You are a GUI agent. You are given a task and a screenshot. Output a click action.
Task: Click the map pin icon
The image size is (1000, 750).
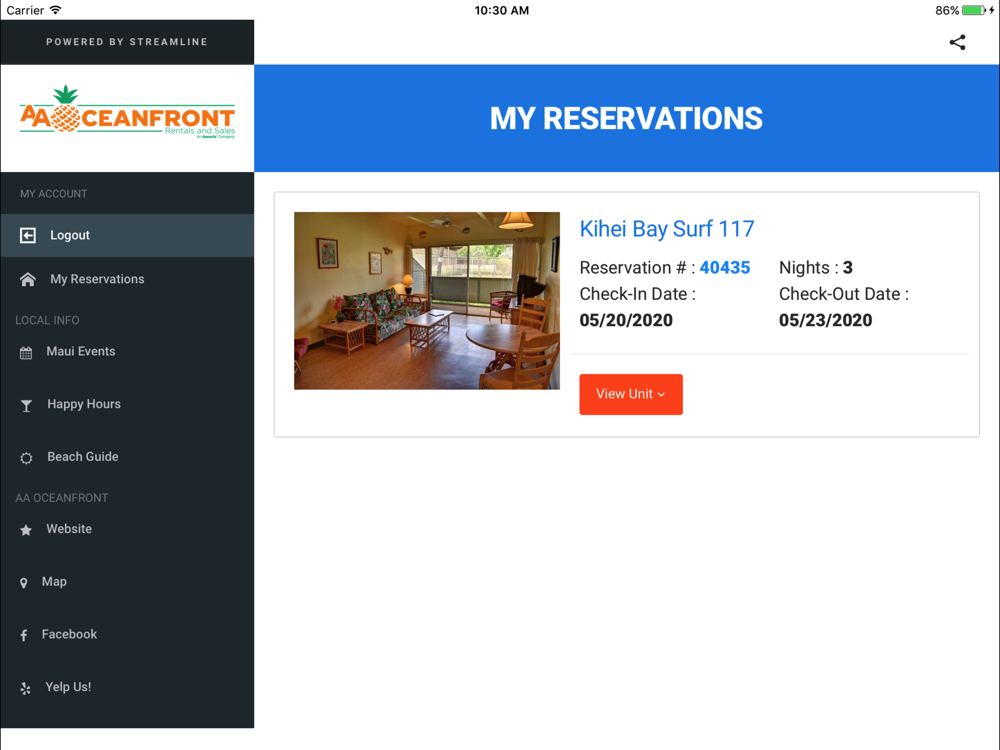24,583
